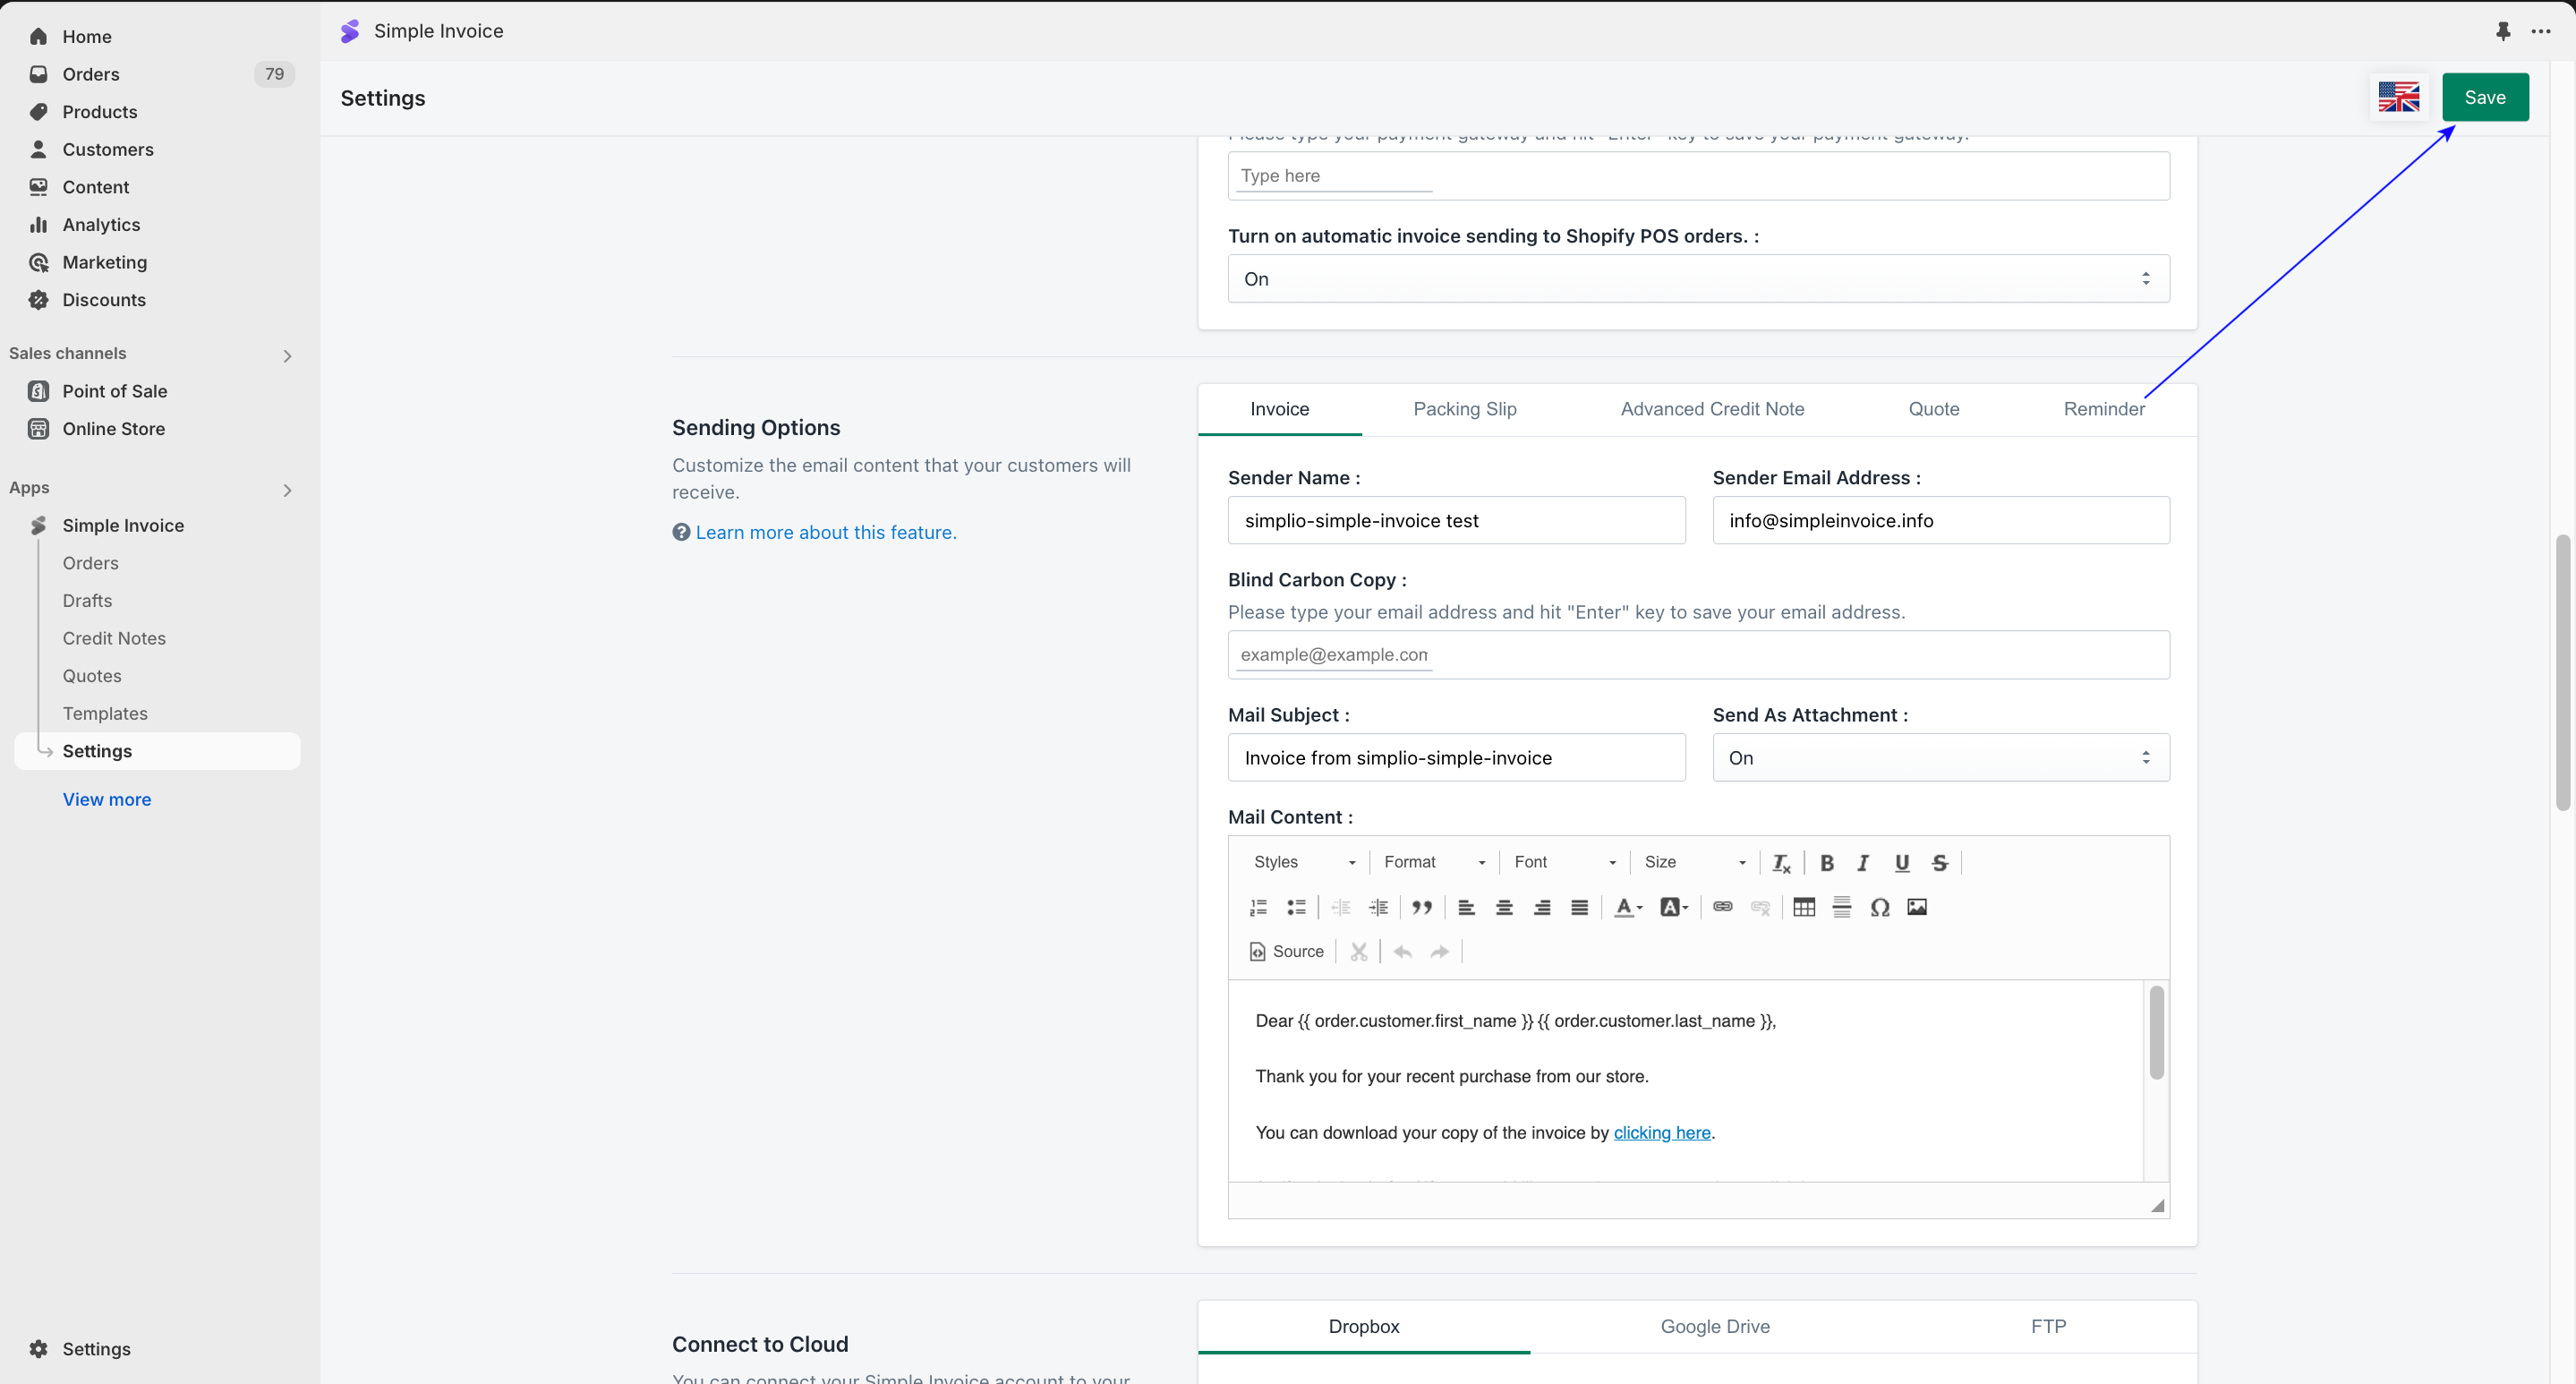Screen dimensions: 2576x1384
Task: Open the Google Drive tab
Action: (x=1714, y=1326)
